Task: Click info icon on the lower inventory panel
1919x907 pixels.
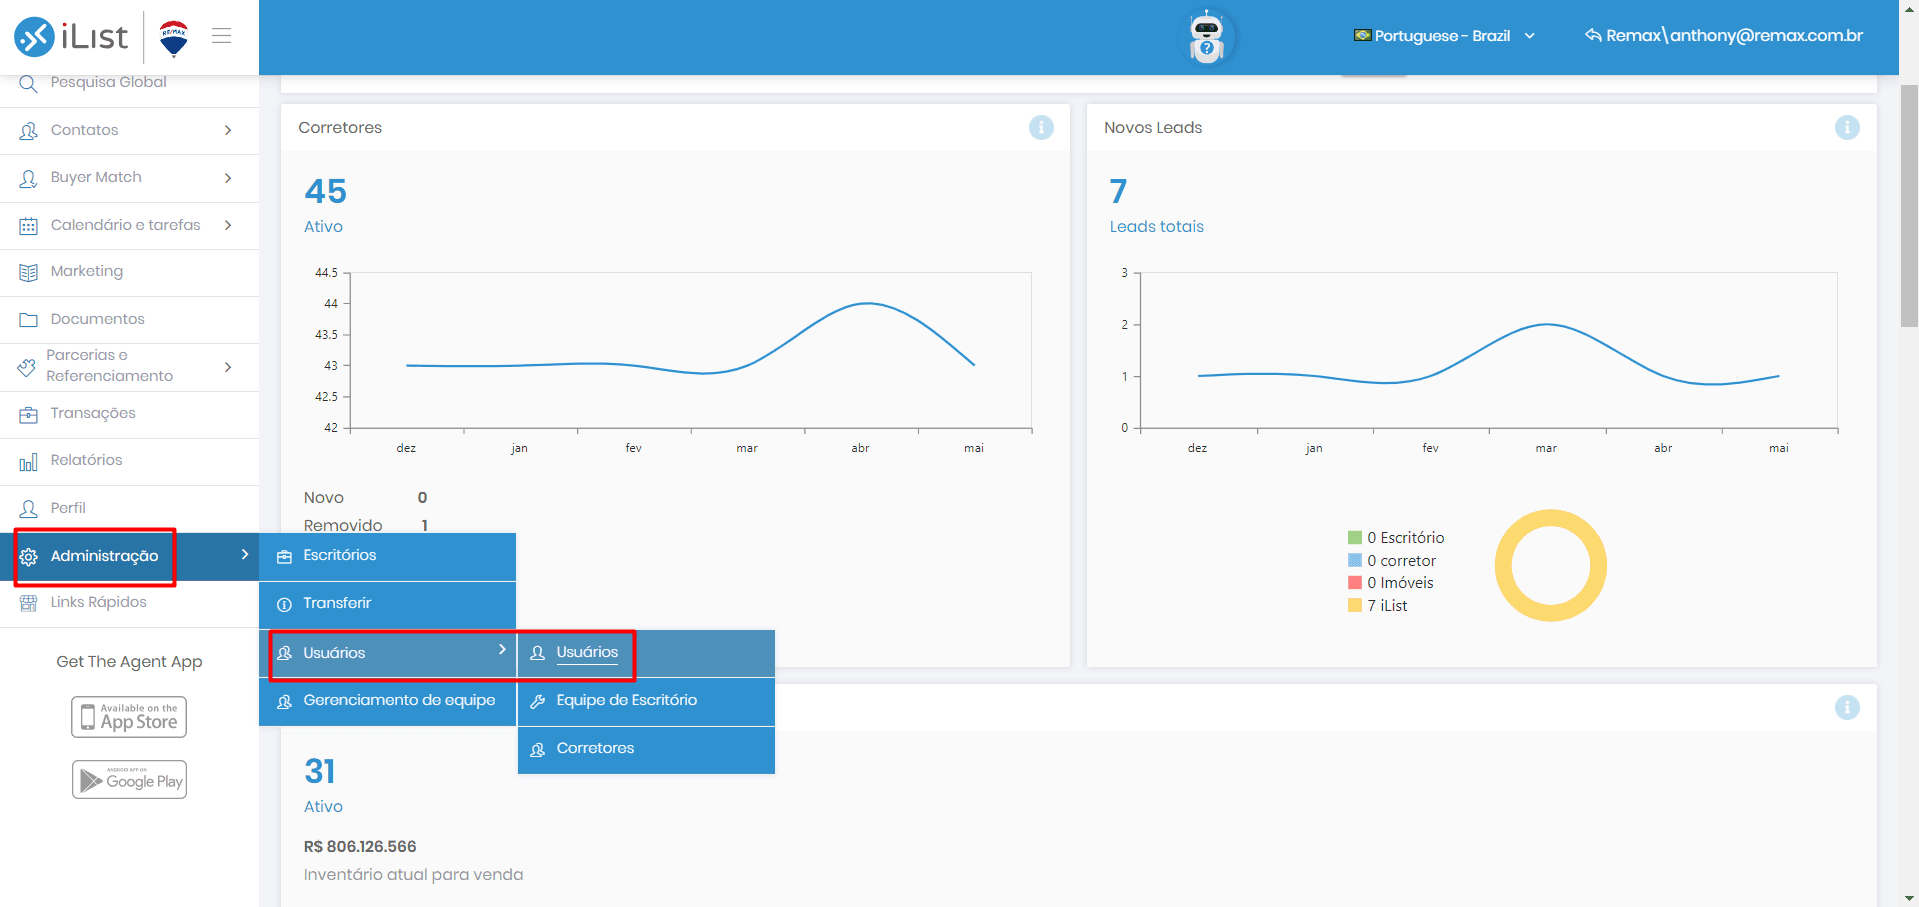Action: [1847, 707]
